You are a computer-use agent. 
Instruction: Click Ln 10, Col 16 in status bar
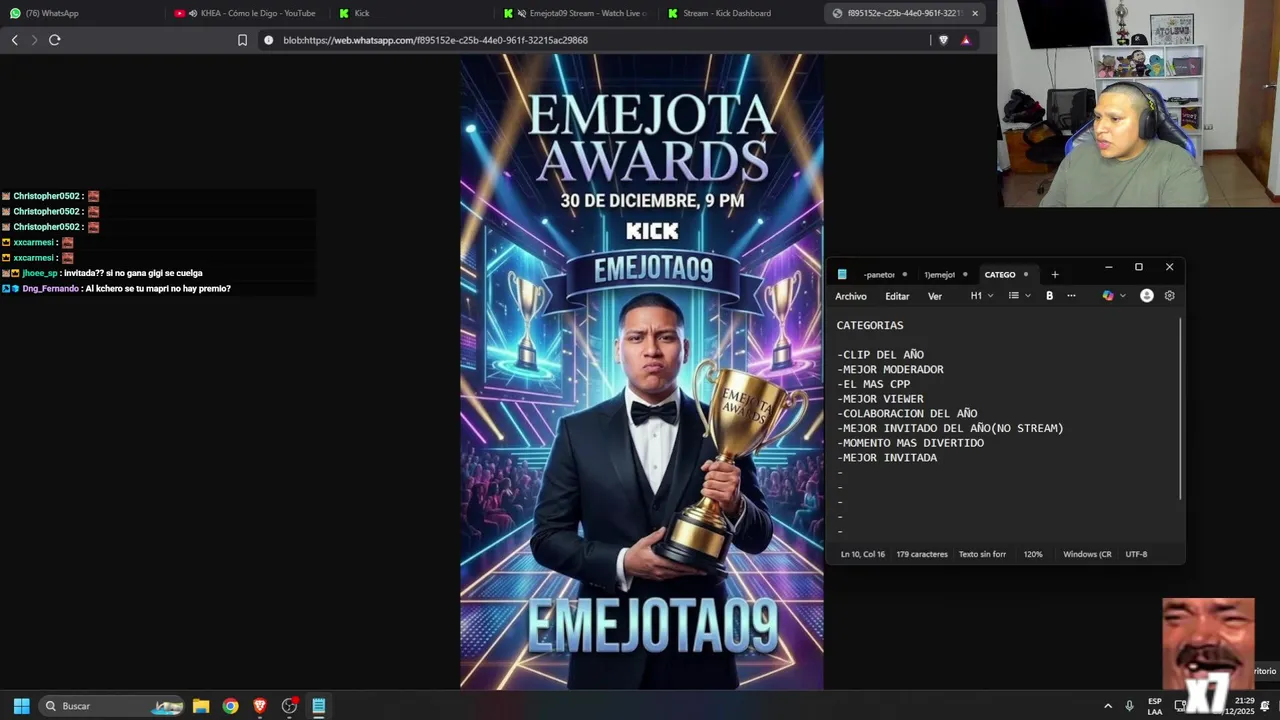click(863, 554)
